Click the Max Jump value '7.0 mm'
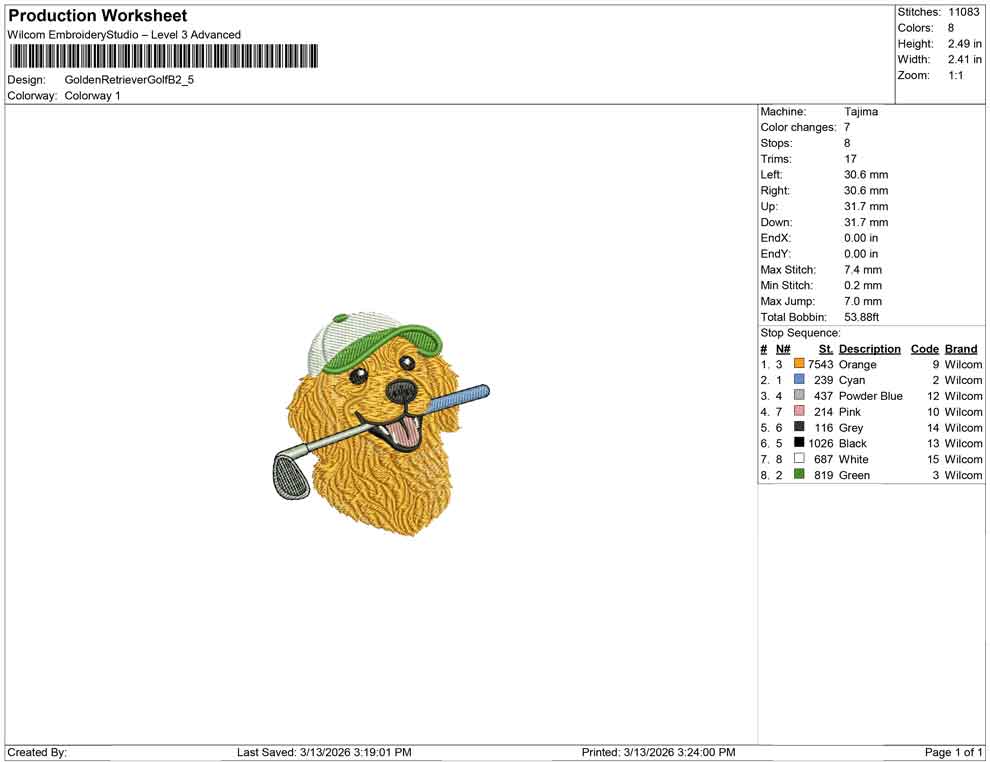The width and height of the screenshot is (990, 762). pyautogui.click(x=862, y=301)
